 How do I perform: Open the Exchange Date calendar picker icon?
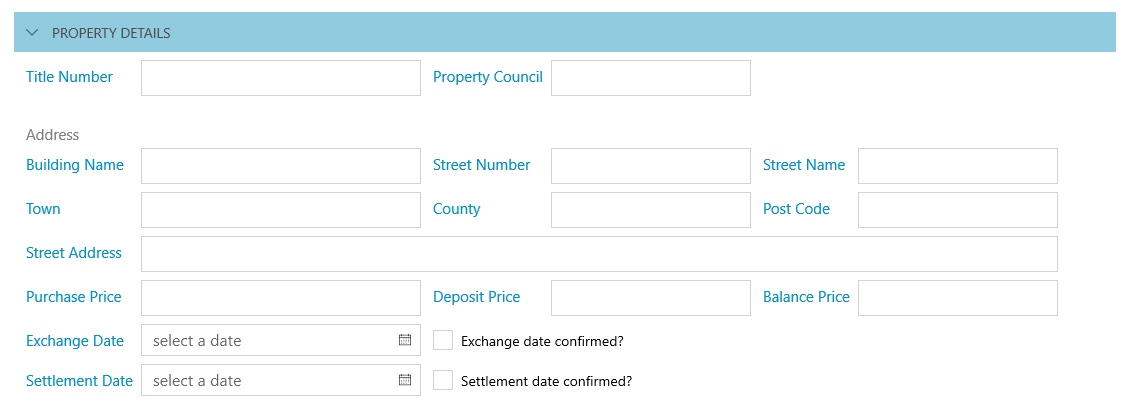[405, 340]
